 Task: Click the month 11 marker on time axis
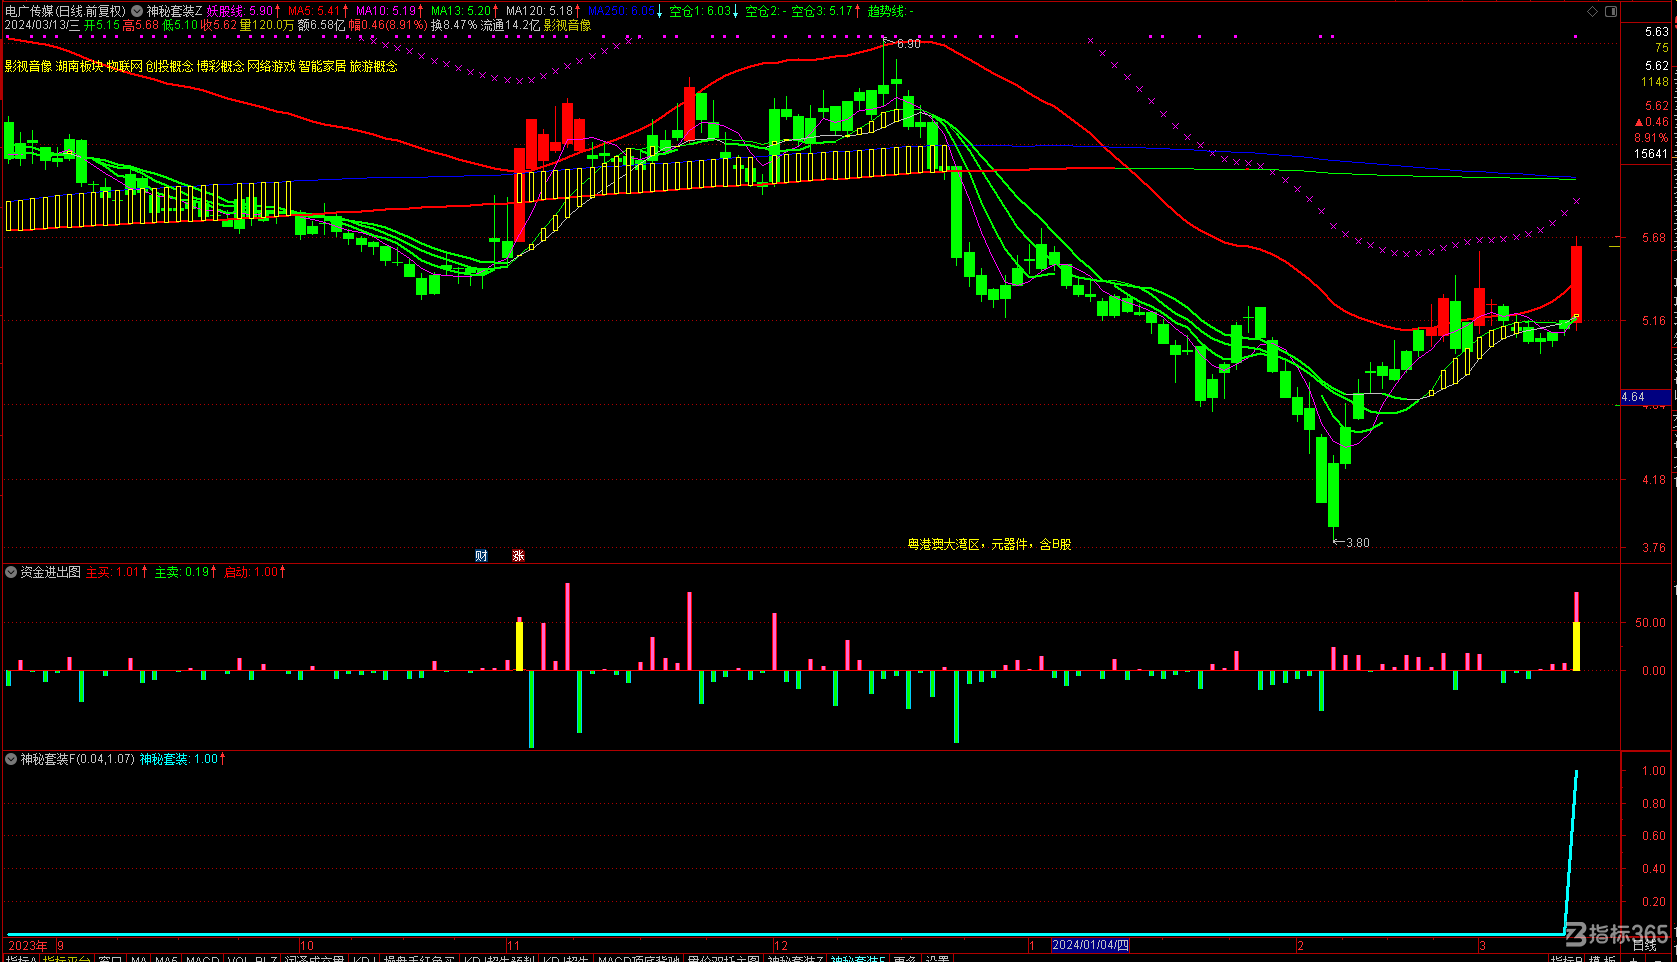(513, 945)
